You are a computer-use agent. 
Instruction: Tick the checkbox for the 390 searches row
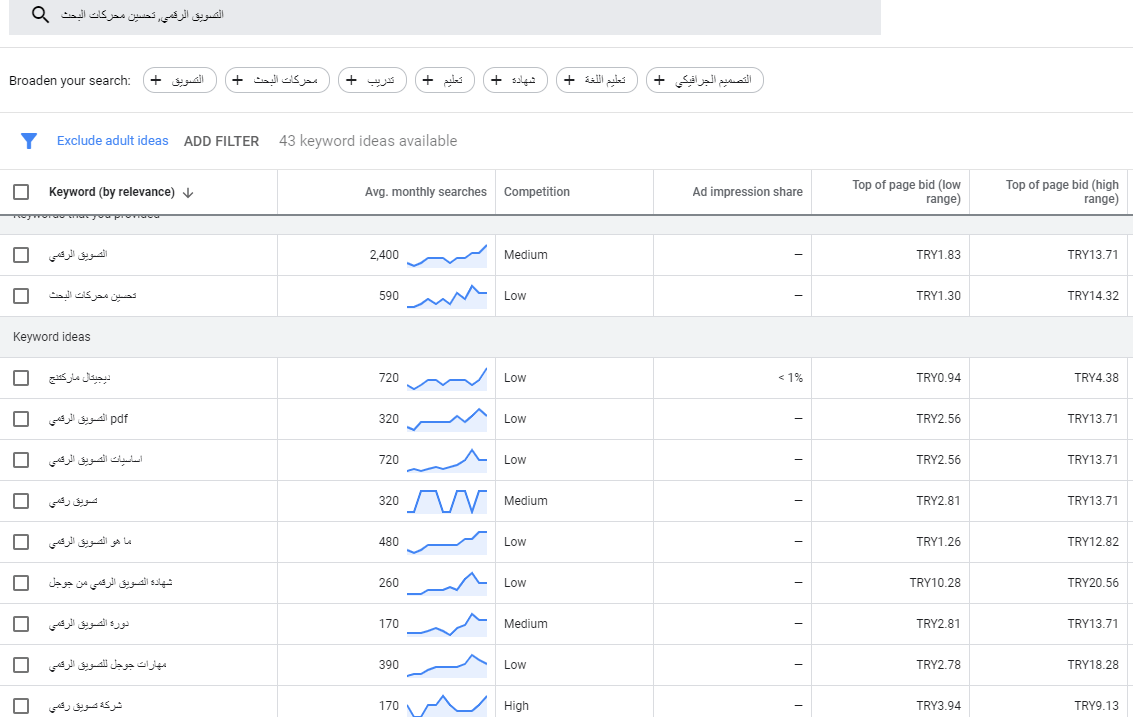pyautogui.click(x=21, y=664)
